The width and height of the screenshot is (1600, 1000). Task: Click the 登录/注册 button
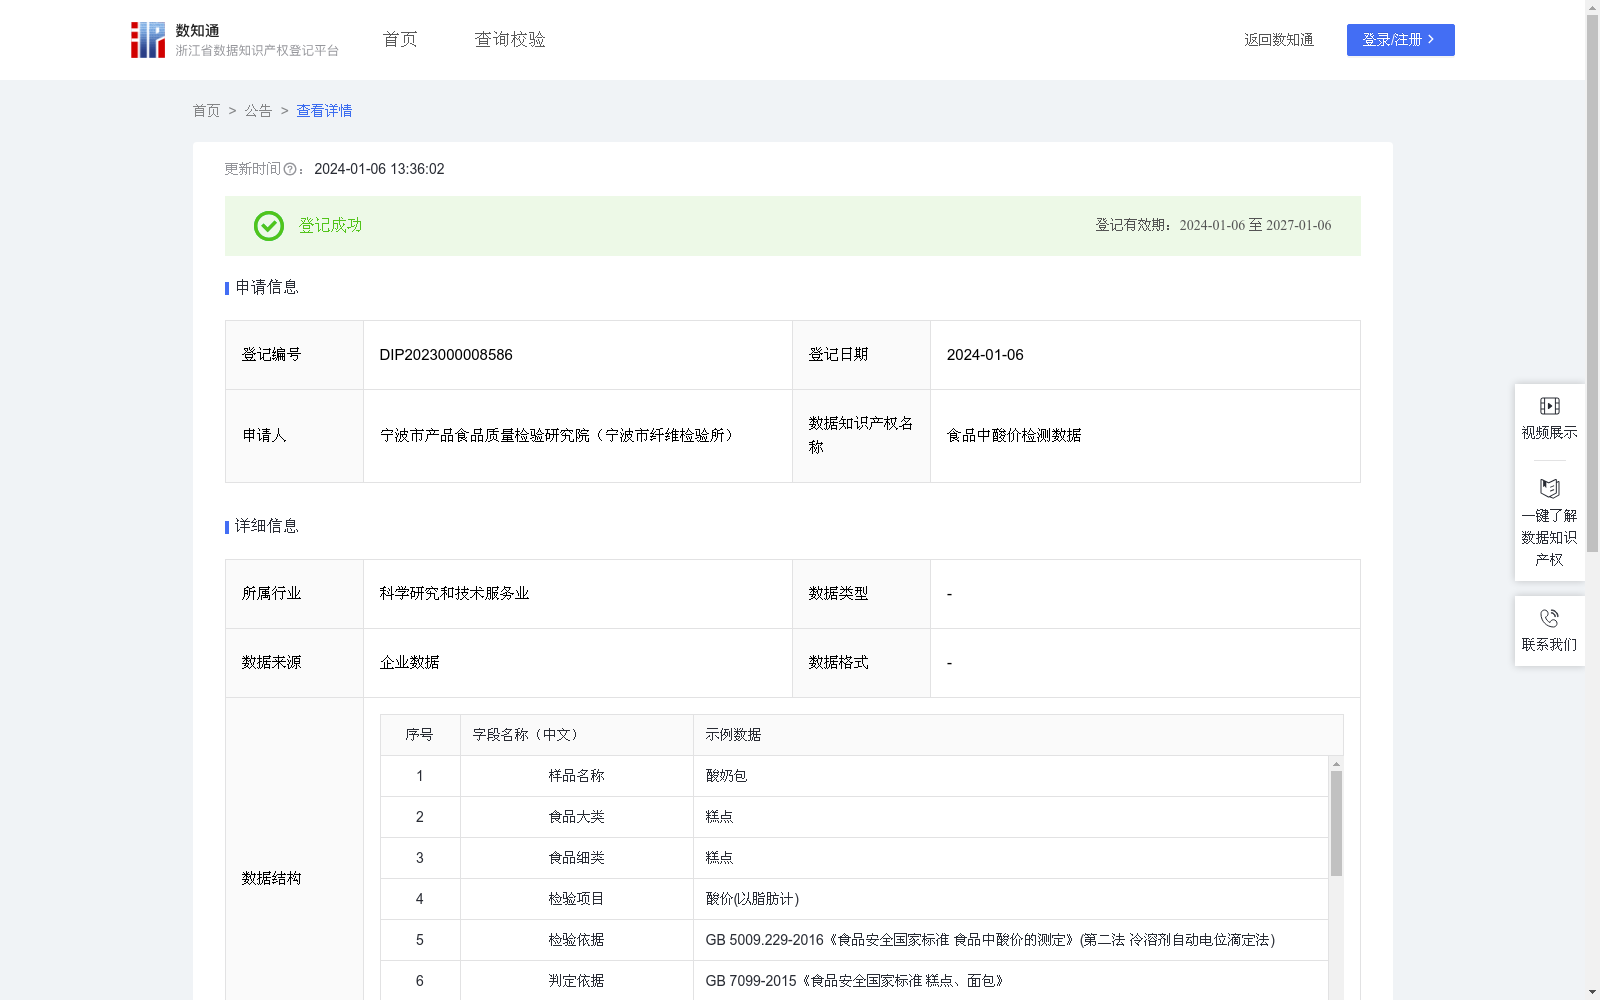click(1400, 40)
